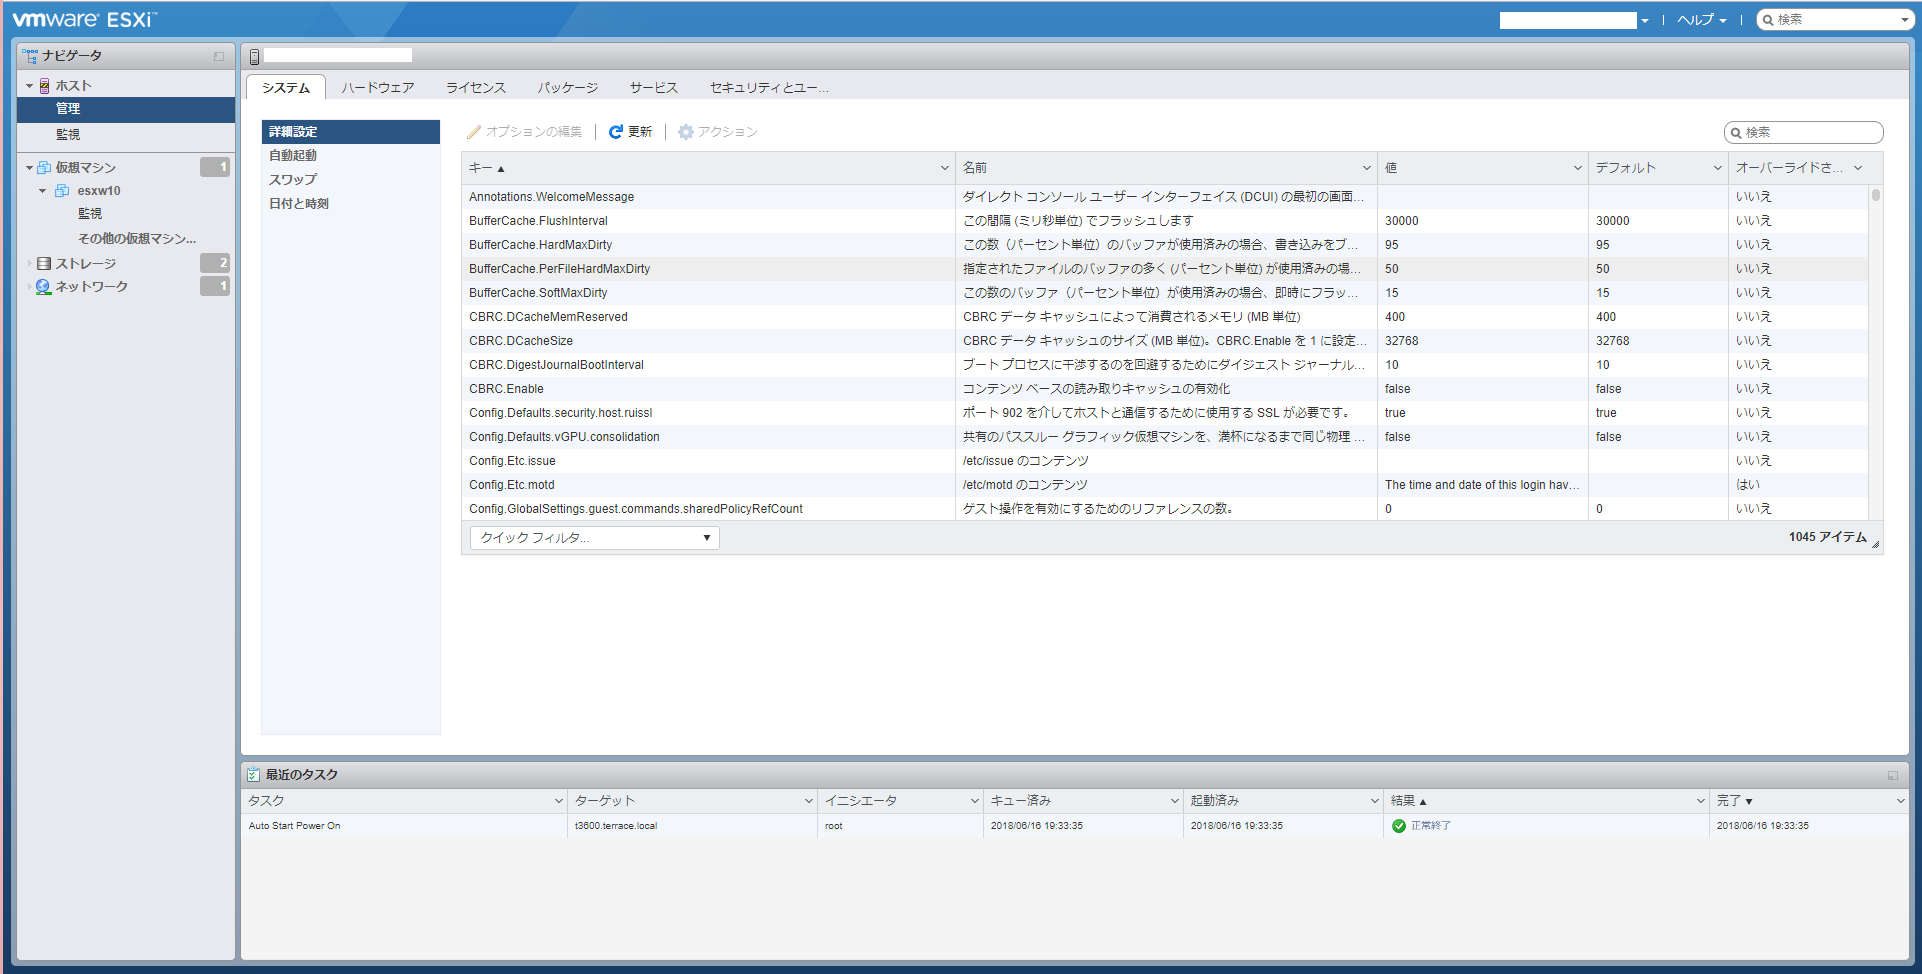Open the 値 column menu chevron
The height and width of the screenshot is (974, 1922).
pyautogui.click(x=1578, y=168)
